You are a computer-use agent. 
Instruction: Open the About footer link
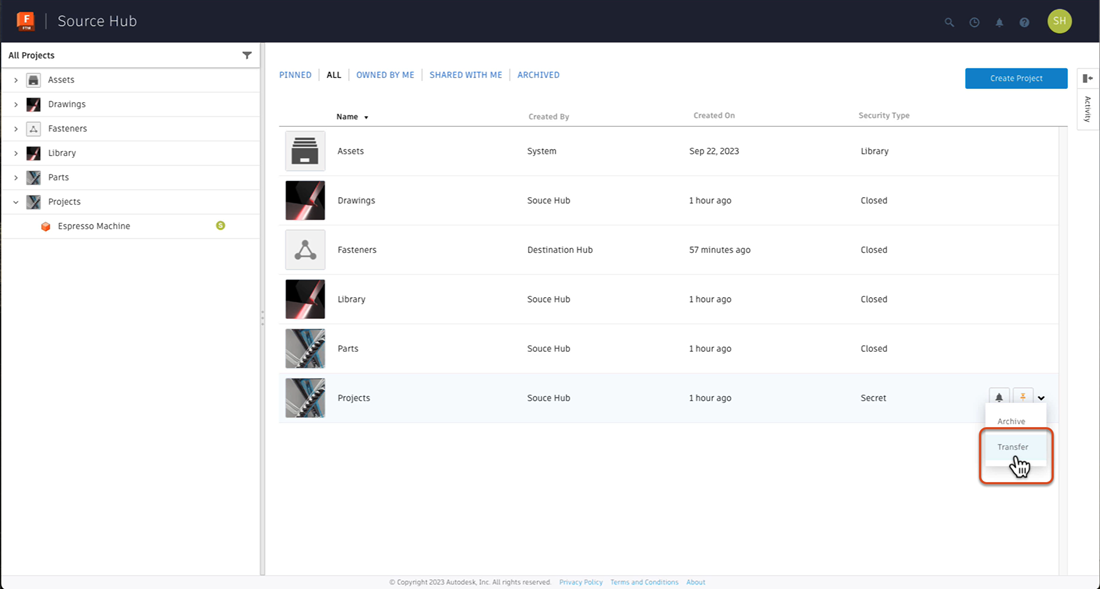pyautogui.click(x=696, y=582)
